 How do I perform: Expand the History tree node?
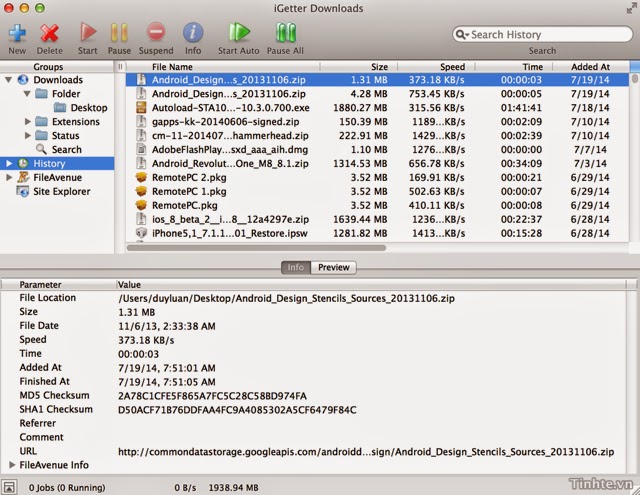(x=9, y=163)
